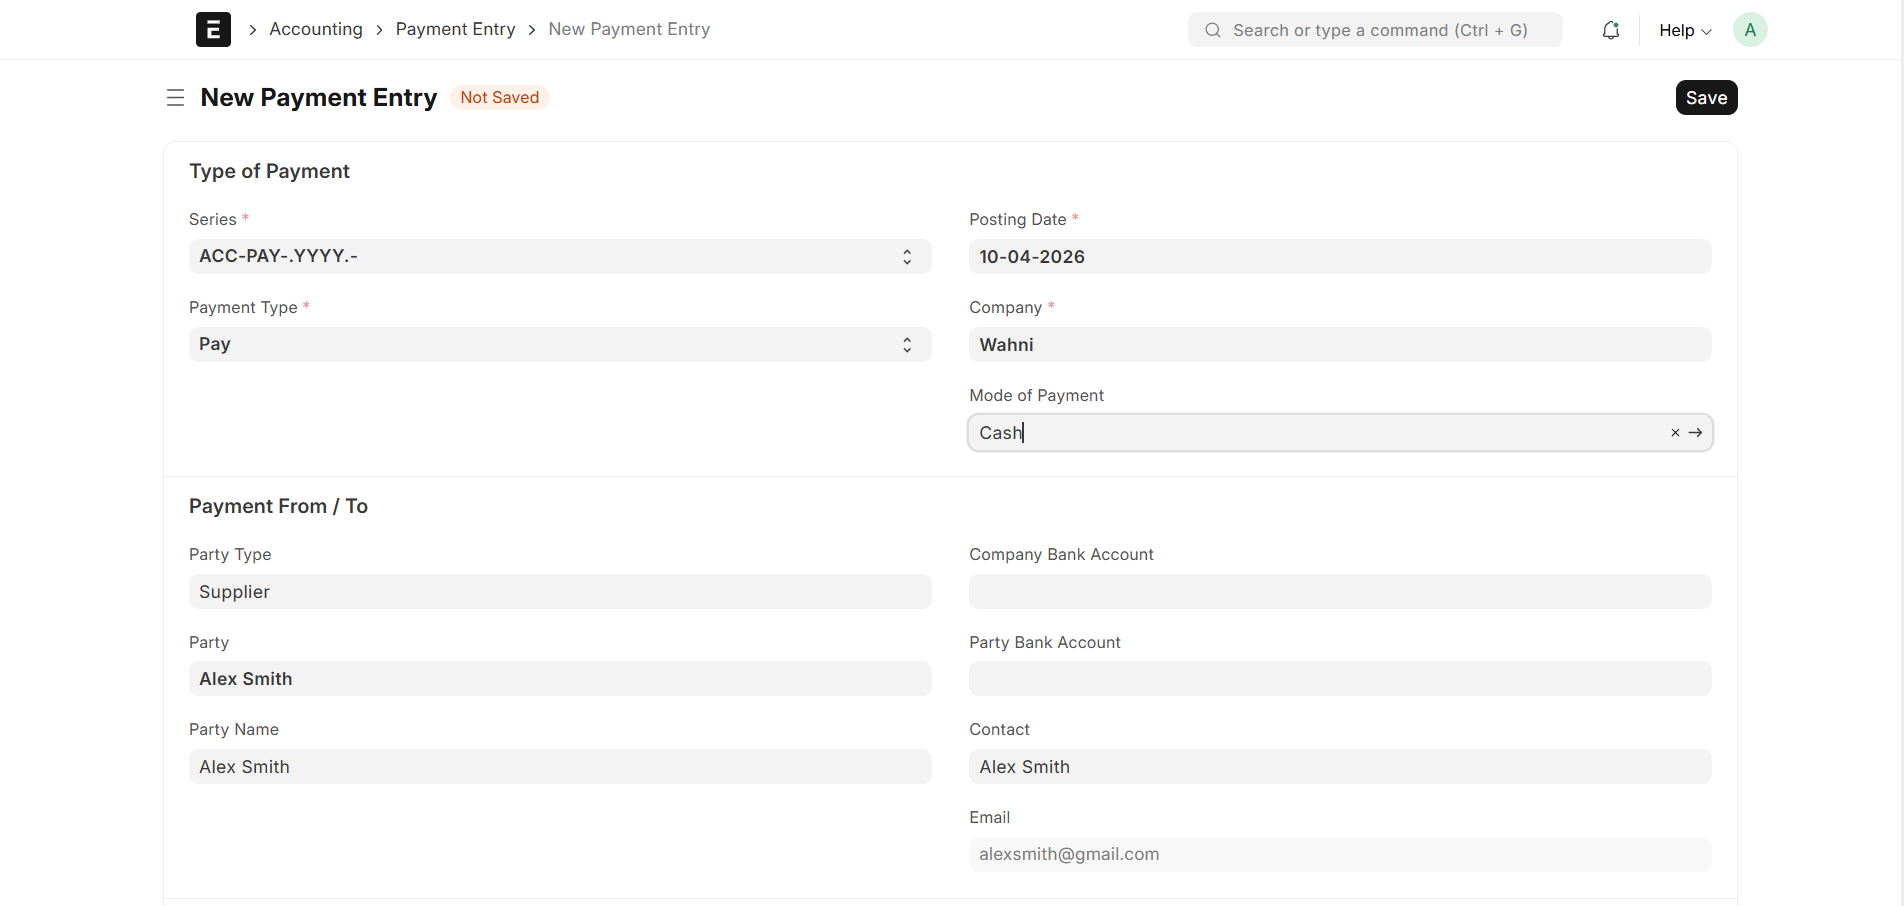Viewport: 1904px width, 906px height.
Task: Click the Email field
Action: coord(1340,854)
